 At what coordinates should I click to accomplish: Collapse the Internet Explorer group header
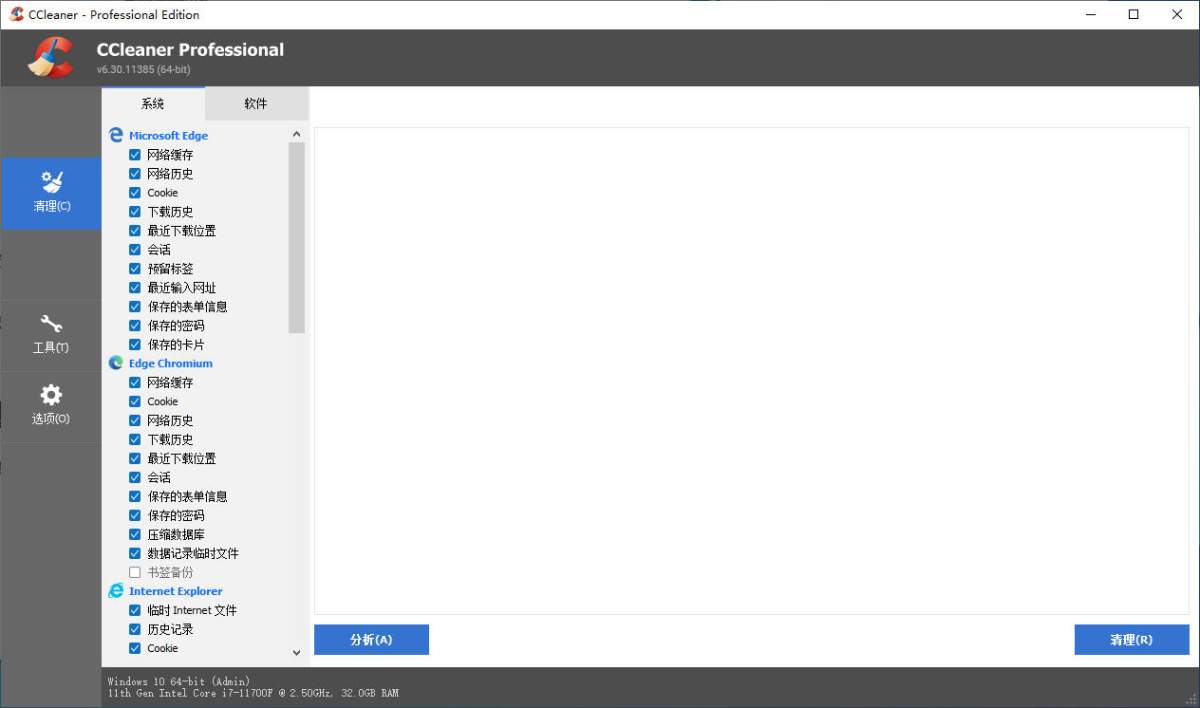click(x=175, y=591)
